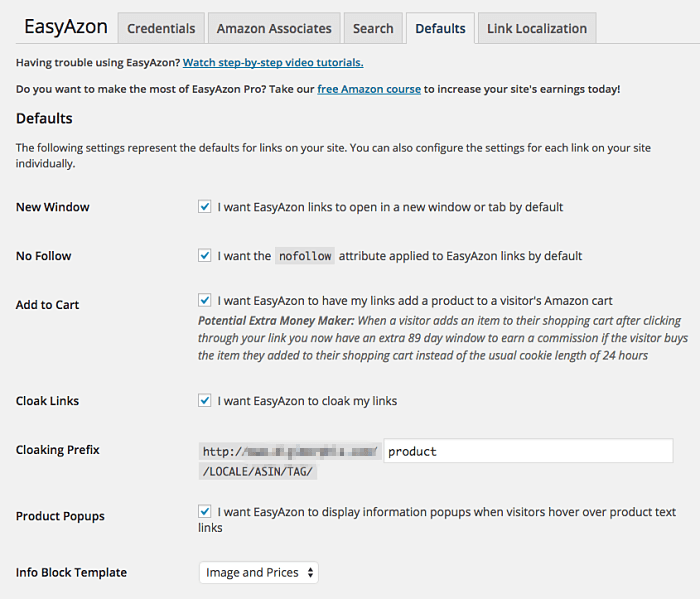
Task: Click the 'Cloak Links' setting label
Action: click(x=47, y=401)
